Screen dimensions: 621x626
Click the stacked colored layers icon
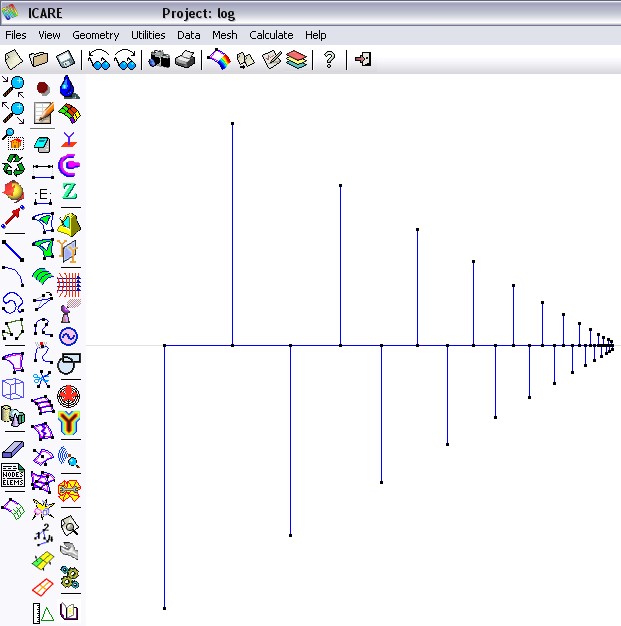pos(296,60)
